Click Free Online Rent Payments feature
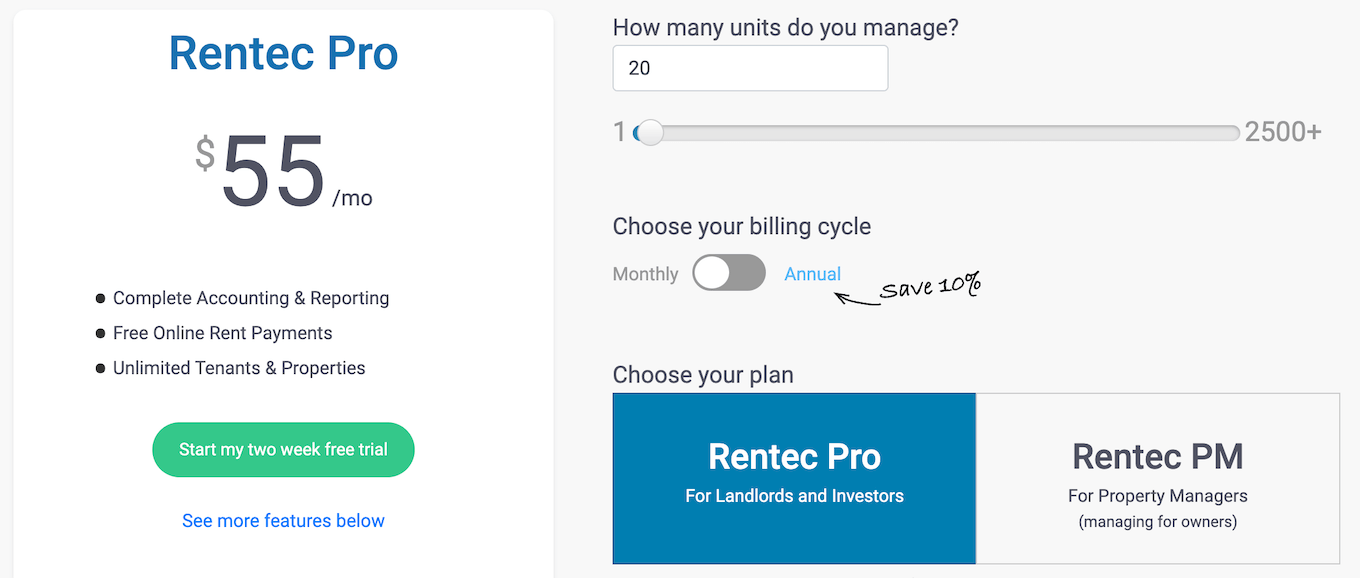Viewport: 1360px width, 578px height. (x=222, y=333)
